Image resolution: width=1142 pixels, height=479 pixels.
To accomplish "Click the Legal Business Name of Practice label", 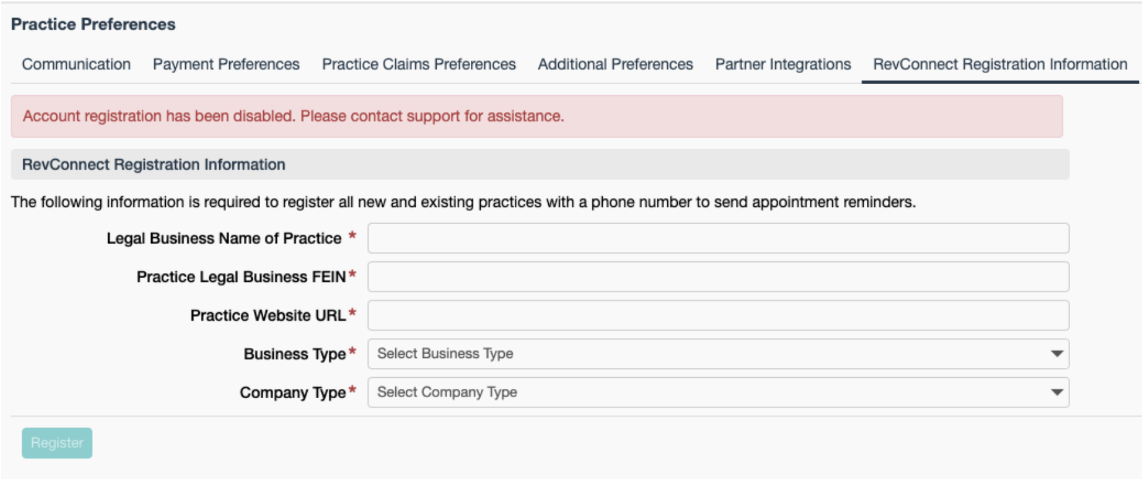I will point(224,238).
